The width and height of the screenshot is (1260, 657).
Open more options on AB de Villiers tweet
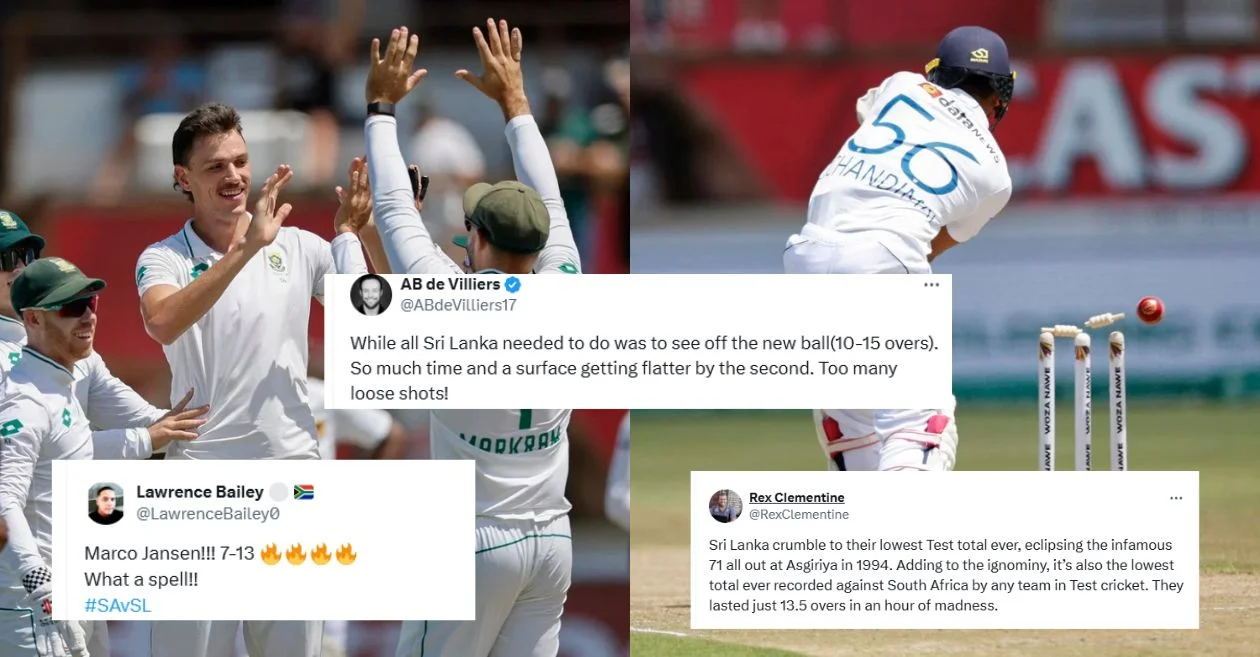click(x=931, y=285)
